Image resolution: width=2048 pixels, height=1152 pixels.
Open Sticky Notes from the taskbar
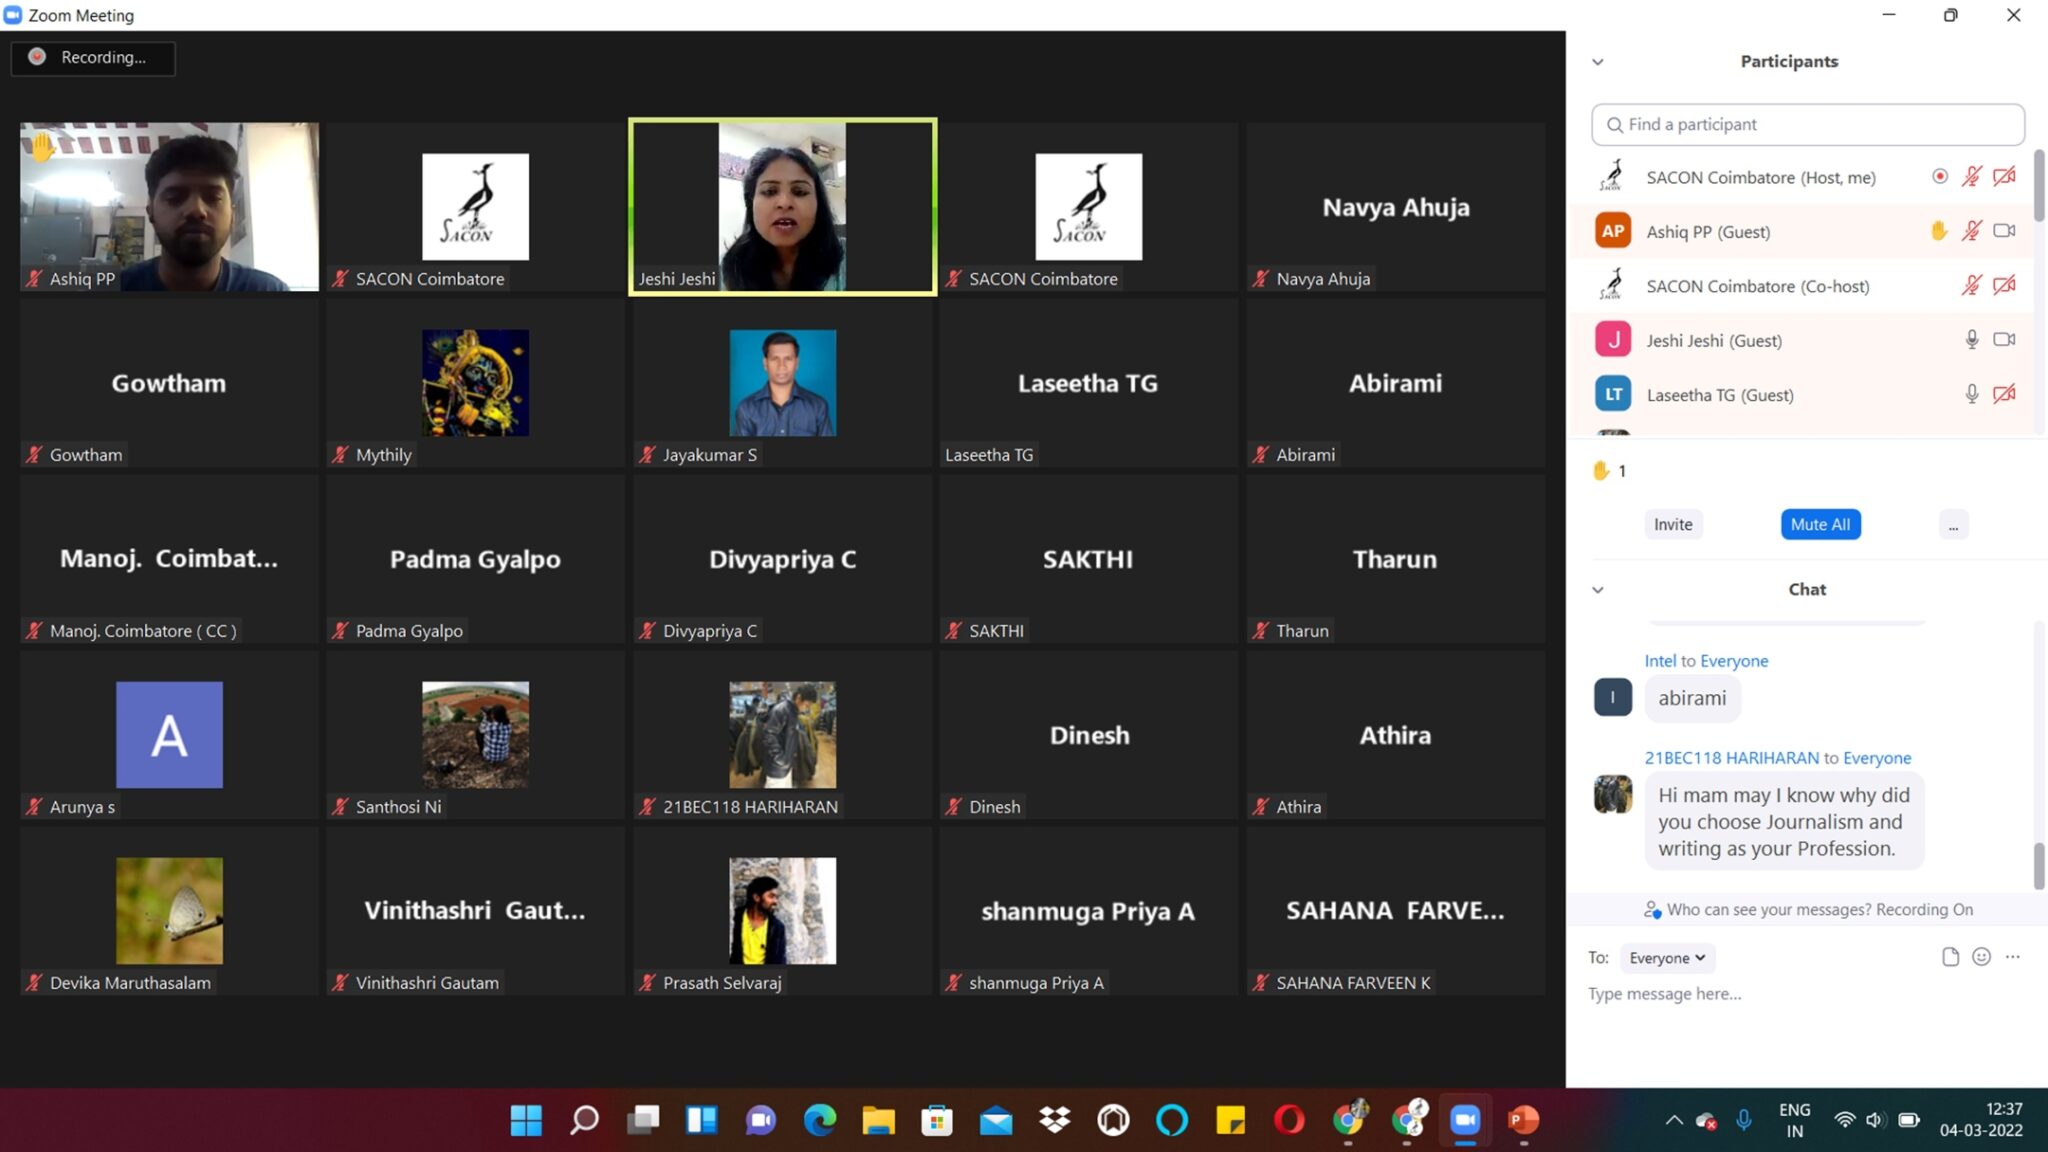(x=1230, y=1120)
